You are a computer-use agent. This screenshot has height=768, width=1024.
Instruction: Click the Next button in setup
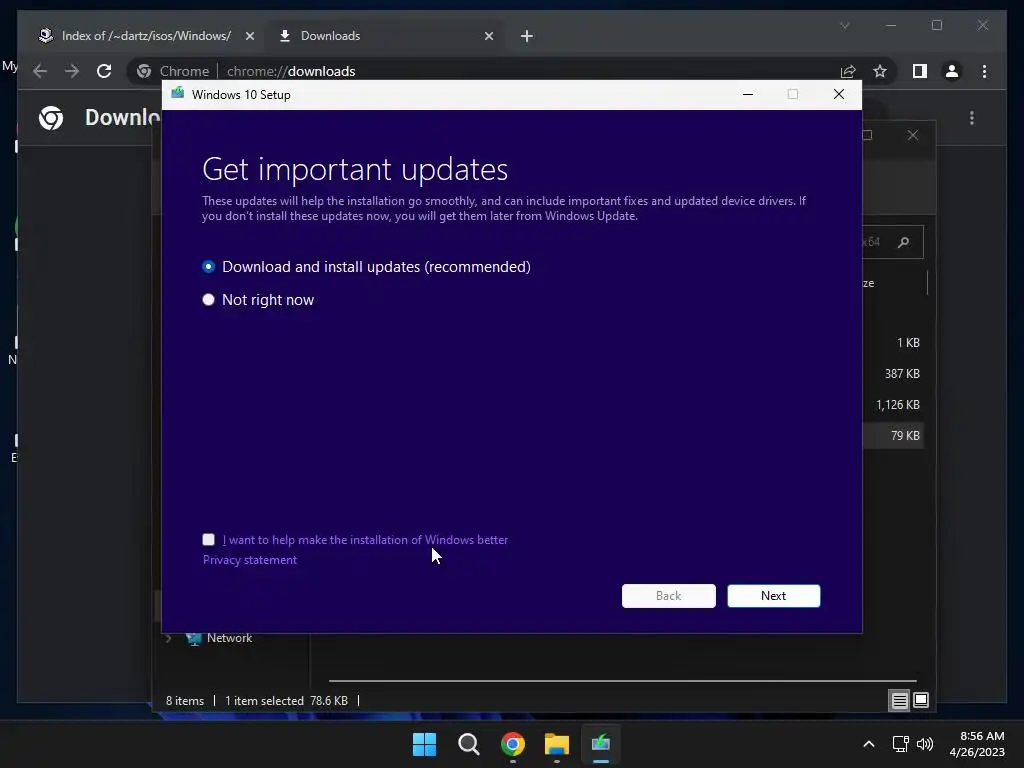pos(773,596)
